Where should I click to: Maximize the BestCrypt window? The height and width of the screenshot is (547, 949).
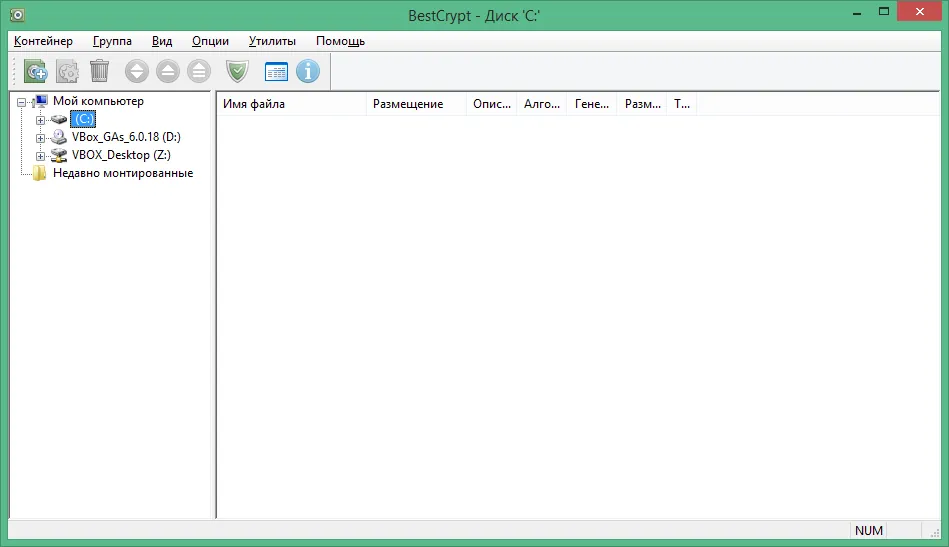click(884, 11)
